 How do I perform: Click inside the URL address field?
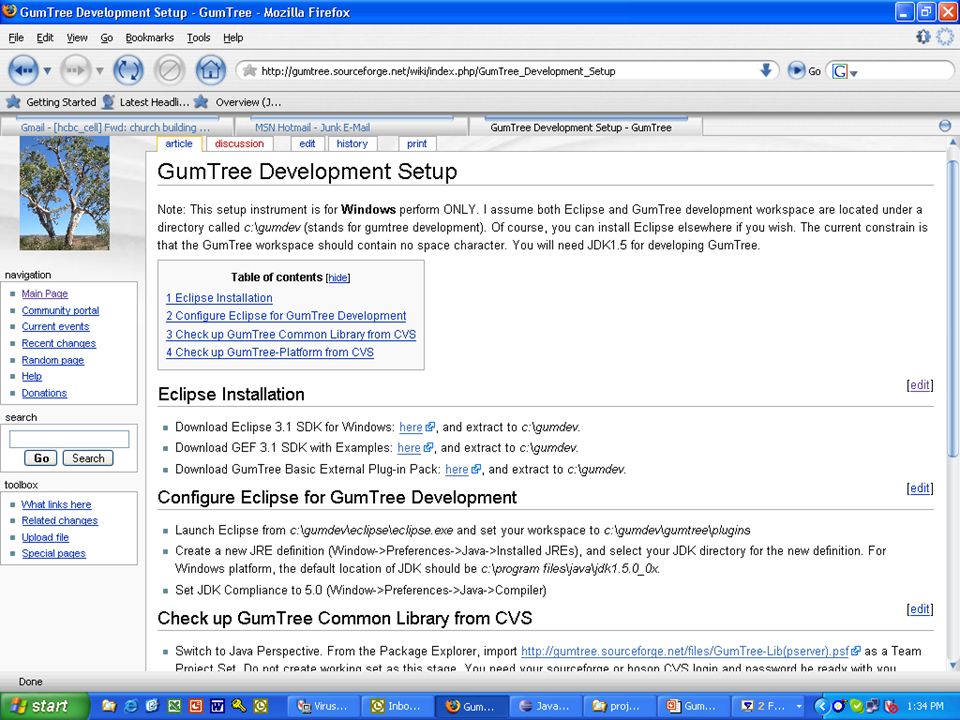click(507, 71)
